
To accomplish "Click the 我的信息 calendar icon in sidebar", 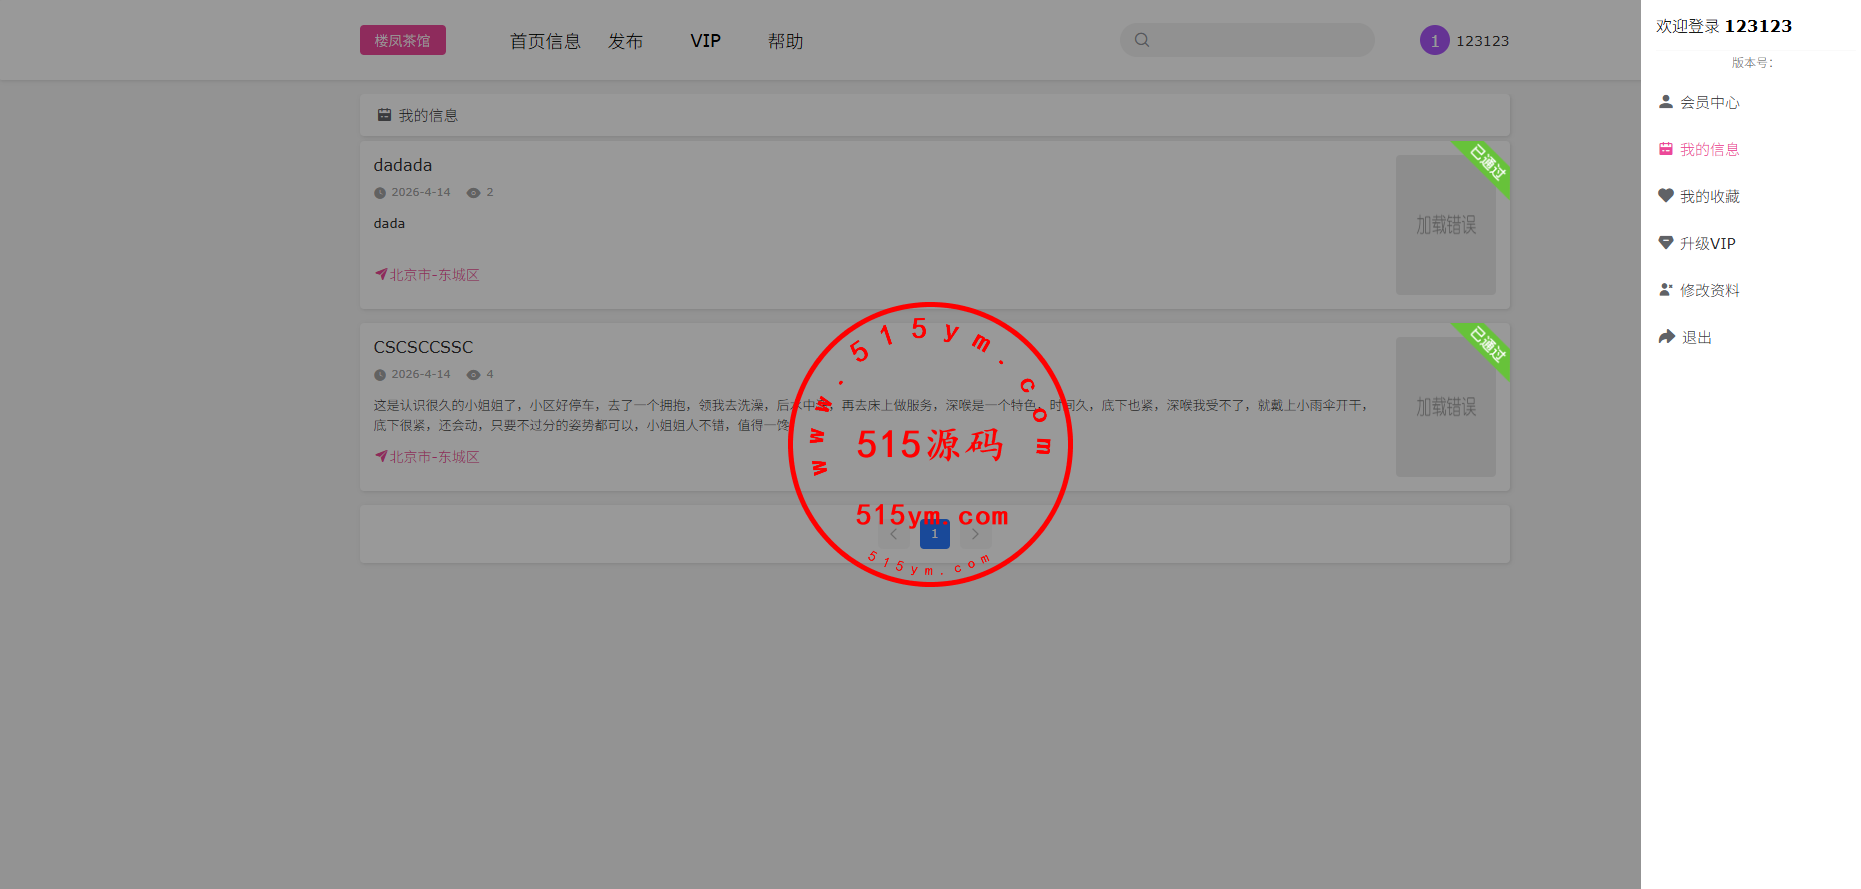I will pyautogui.click(x=1665, y=149).
